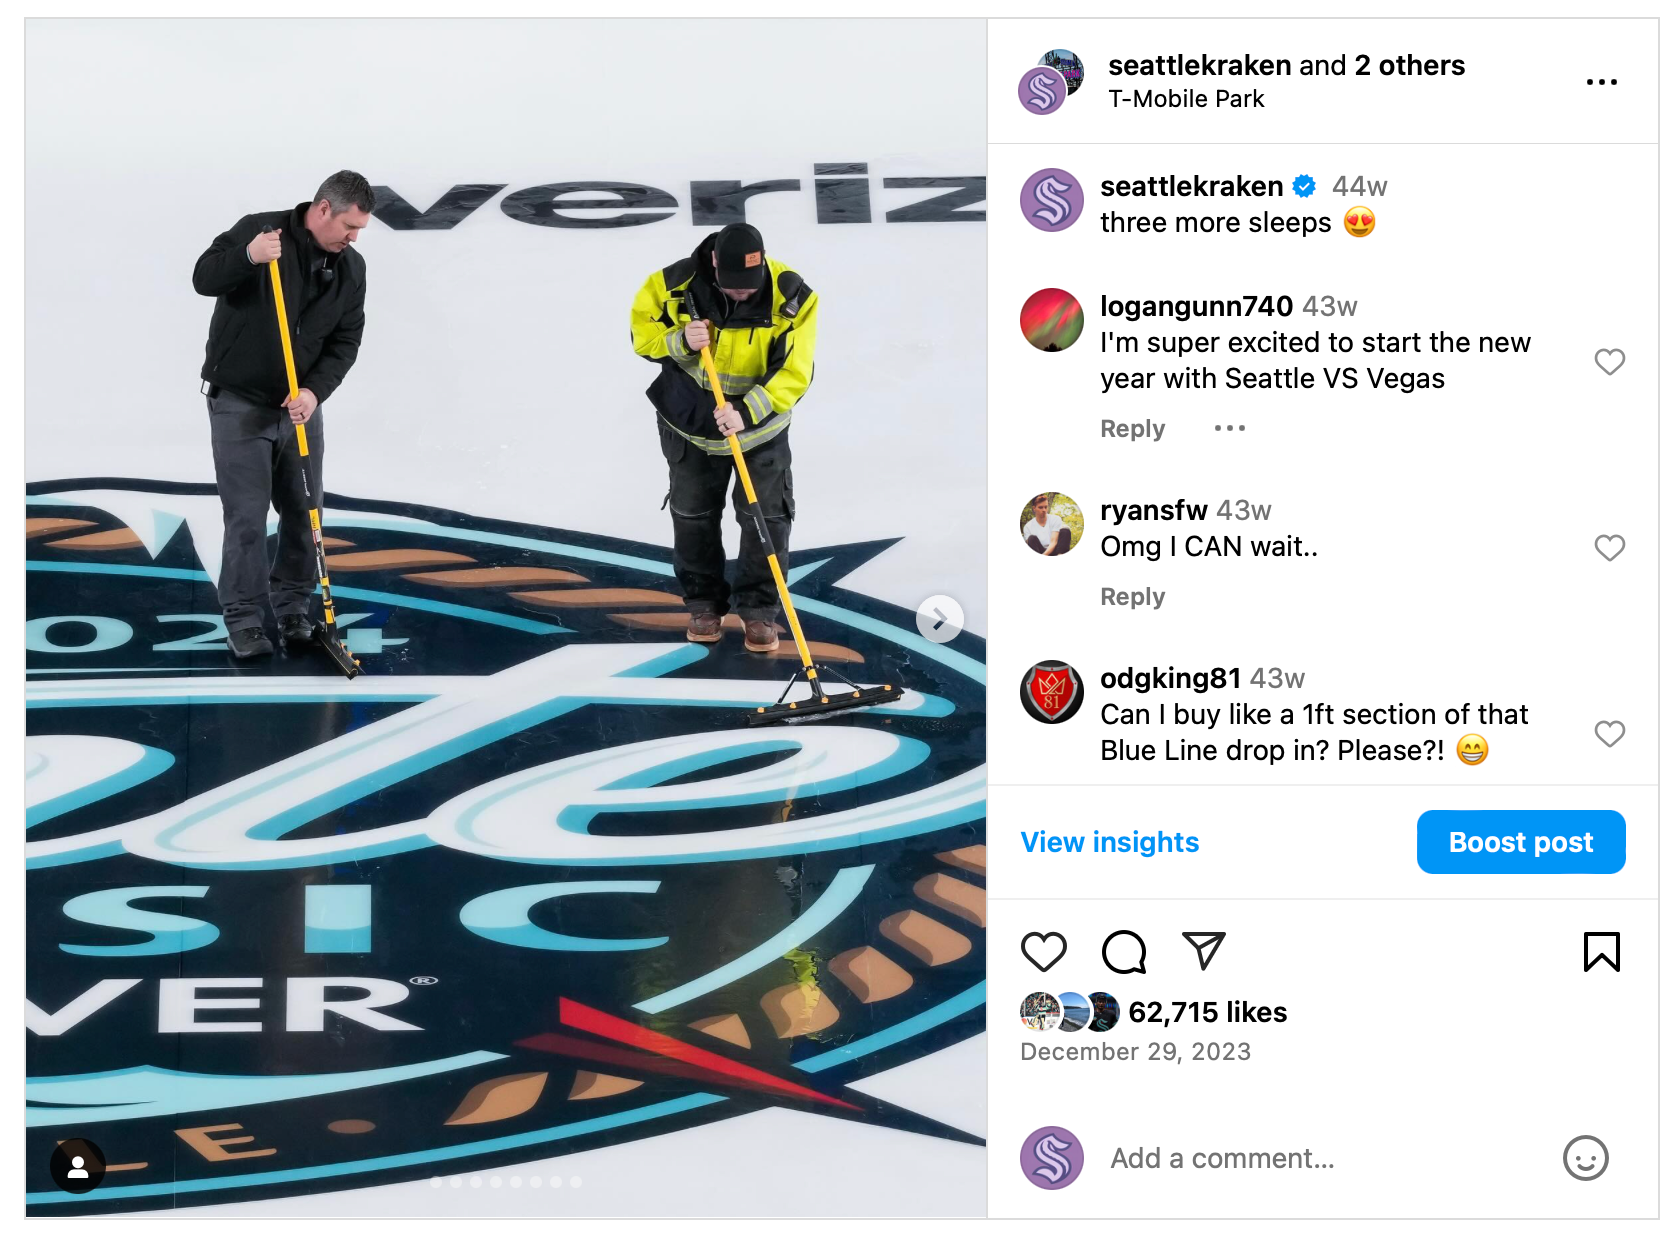Open T-Mobile Park location link
The image size is (1678, 1240).
point(1186,99)
